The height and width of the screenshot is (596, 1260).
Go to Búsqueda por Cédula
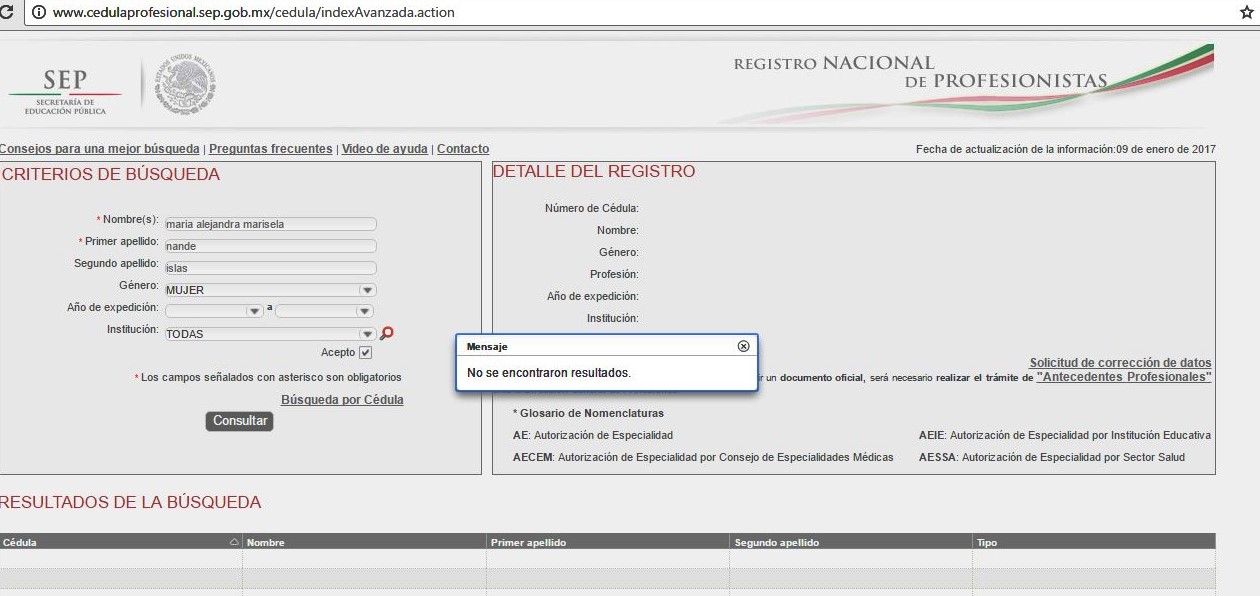tap(342, 400)
